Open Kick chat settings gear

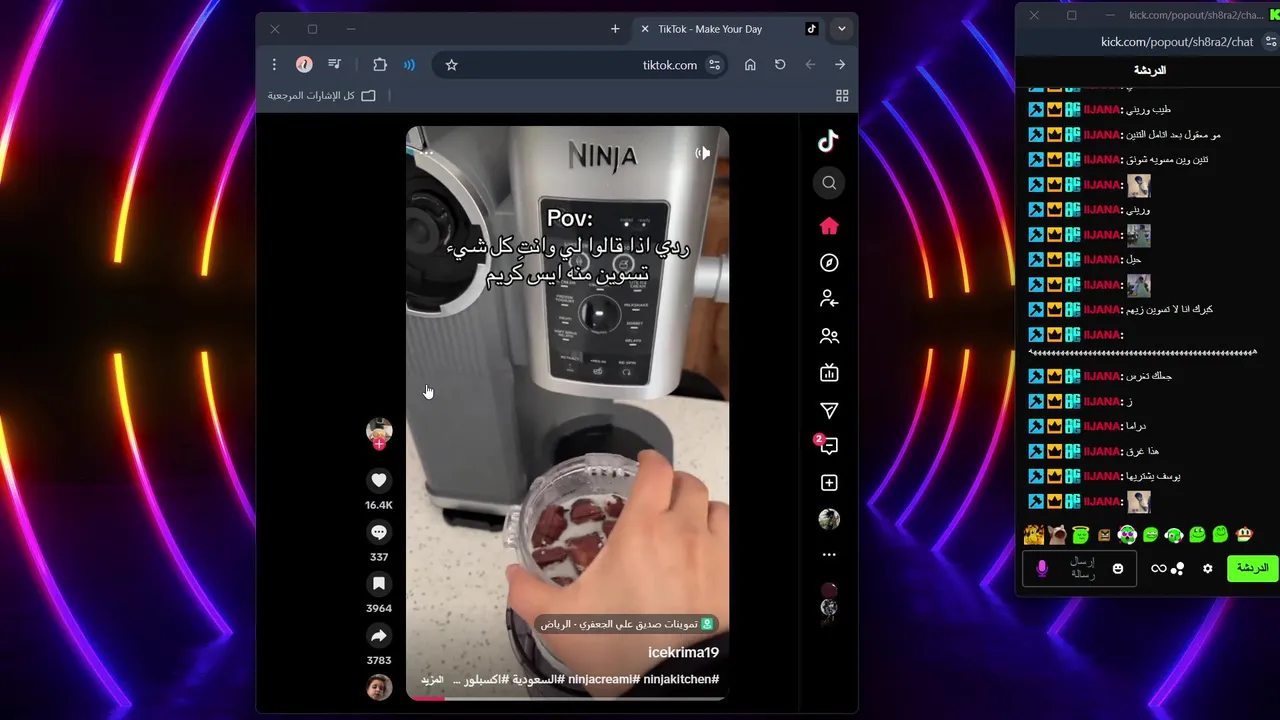[1207, 568]
